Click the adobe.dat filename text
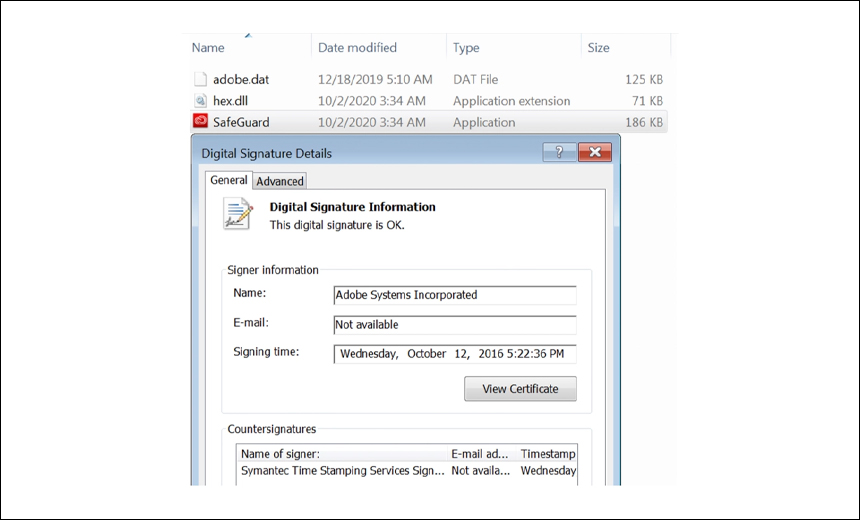 (241, 80)
